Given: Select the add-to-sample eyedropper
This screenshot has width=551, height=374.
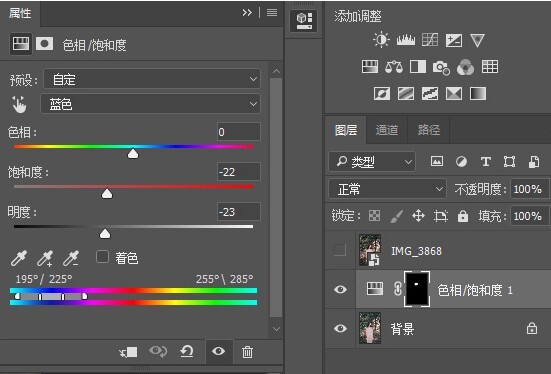Looking at the screenshot, I should tap(45, 258).
